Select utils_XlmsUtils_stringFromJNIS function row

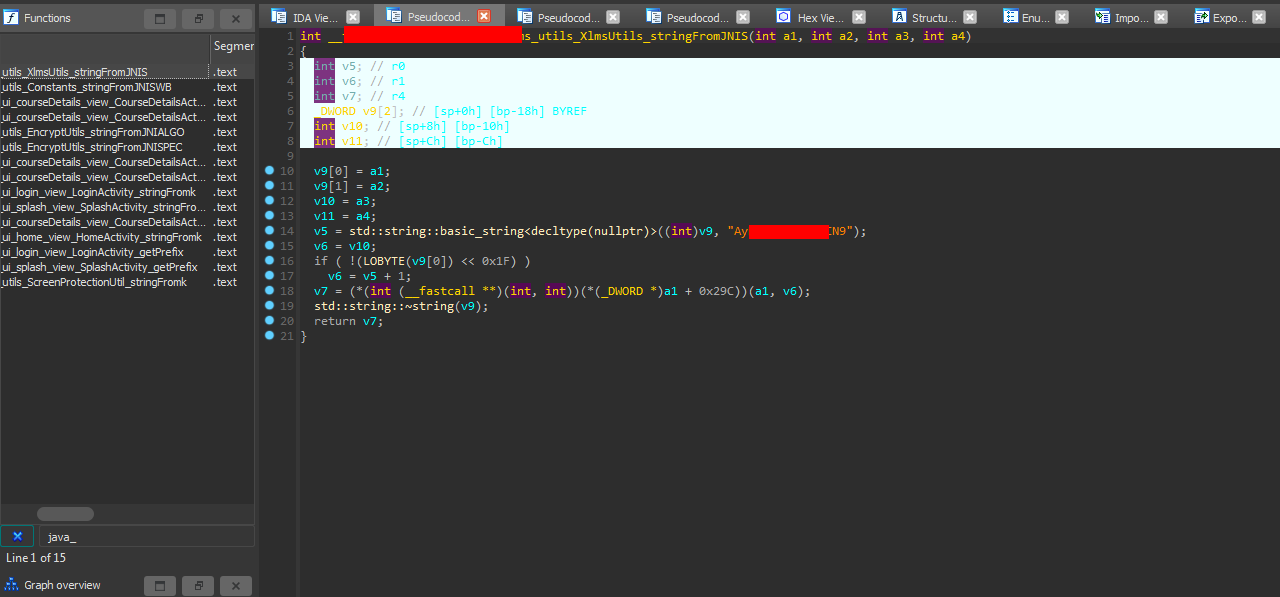tap(127, 72)
